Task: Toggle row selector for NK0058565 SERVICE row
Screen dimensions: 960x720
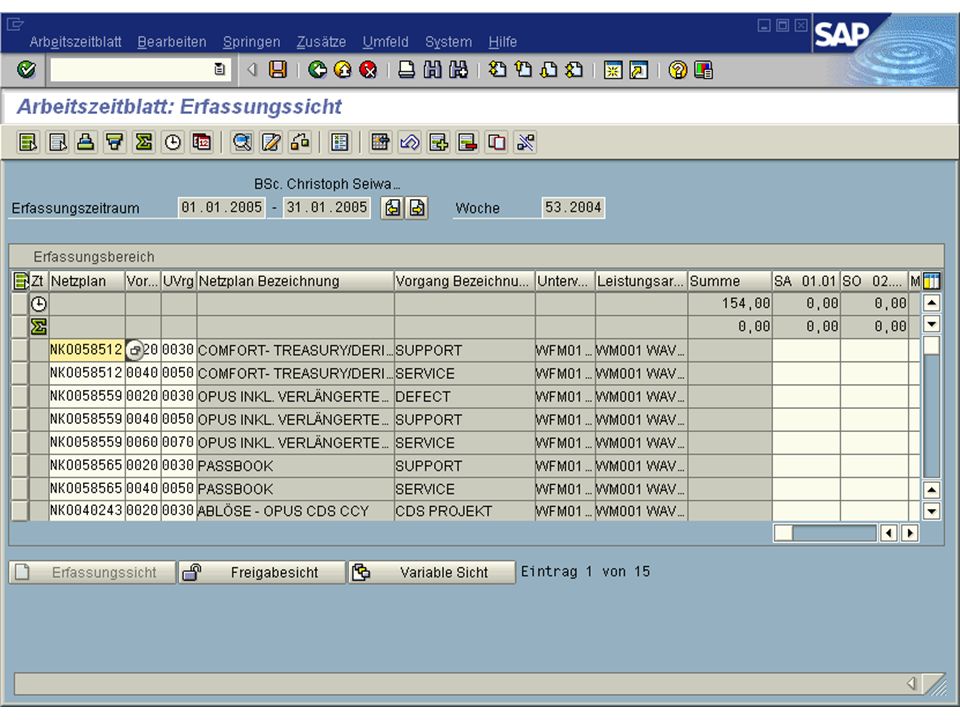Action: coord(20,489)
